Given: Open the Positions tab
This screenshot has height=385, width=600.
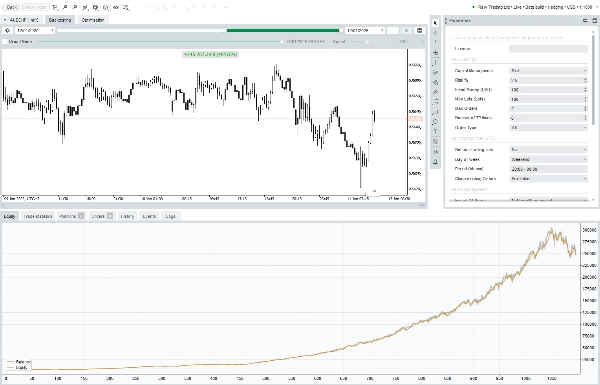Looking at the screenshot, I should 71,216.
